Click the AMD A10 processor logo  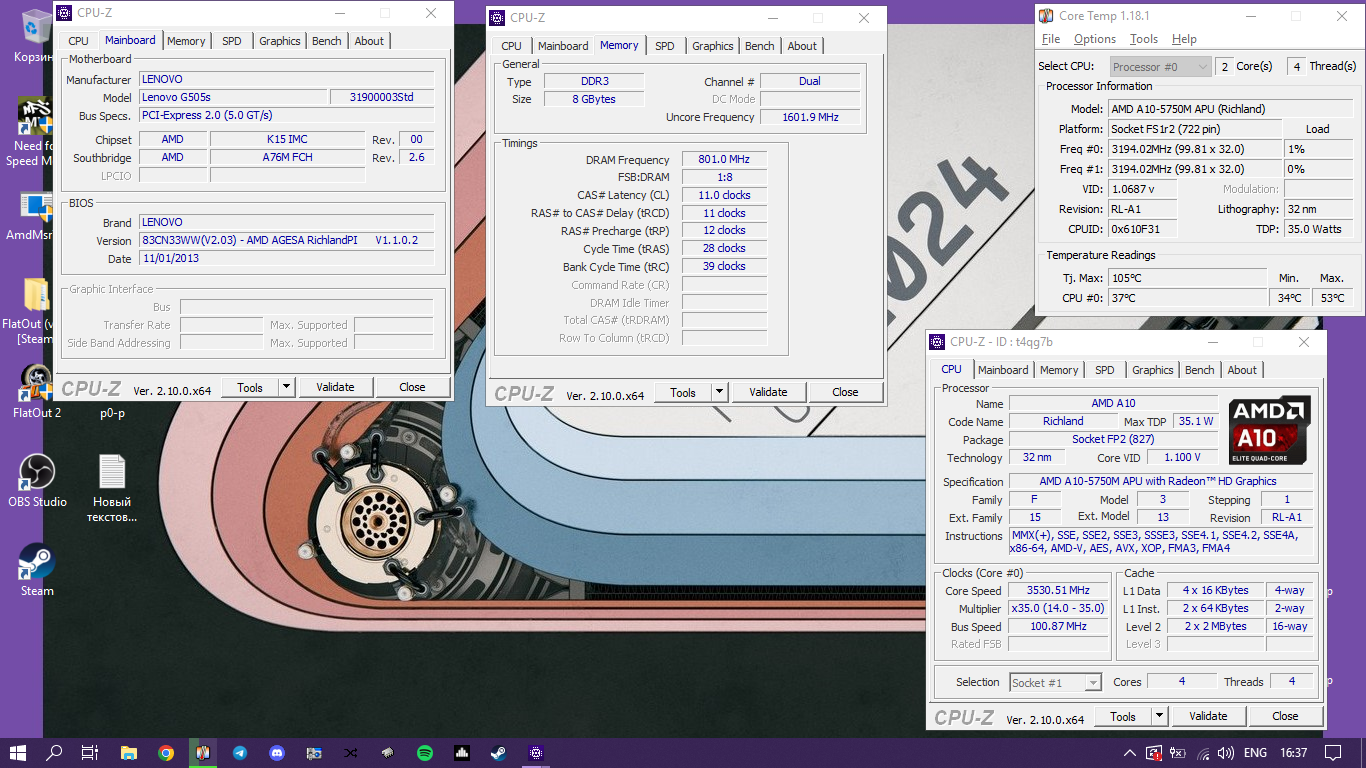(1270, 431)
